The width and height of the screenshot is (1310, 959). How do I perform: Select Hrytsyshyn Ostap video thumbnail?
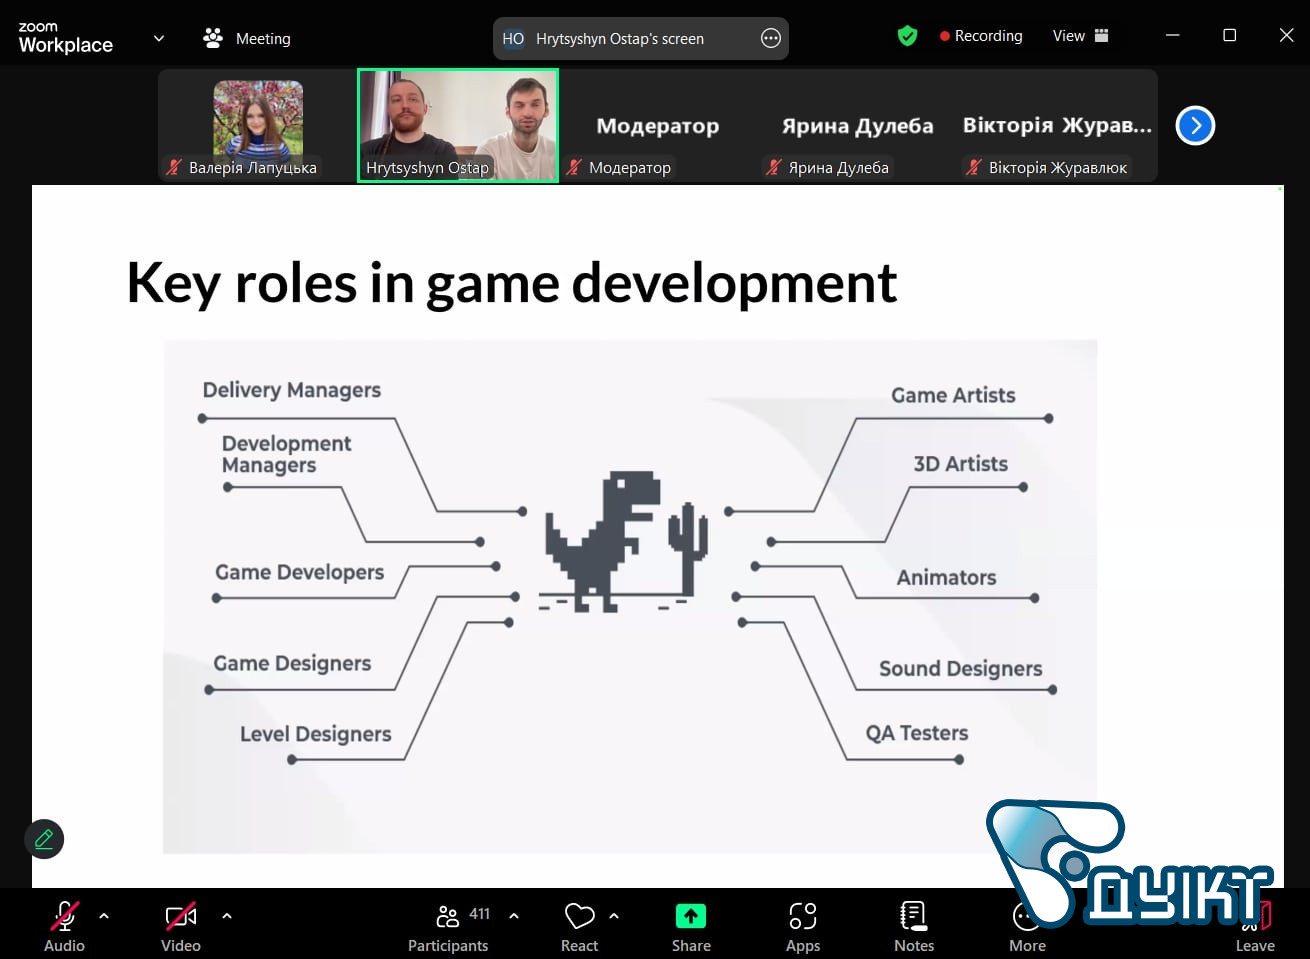click(x=458, y=126)
